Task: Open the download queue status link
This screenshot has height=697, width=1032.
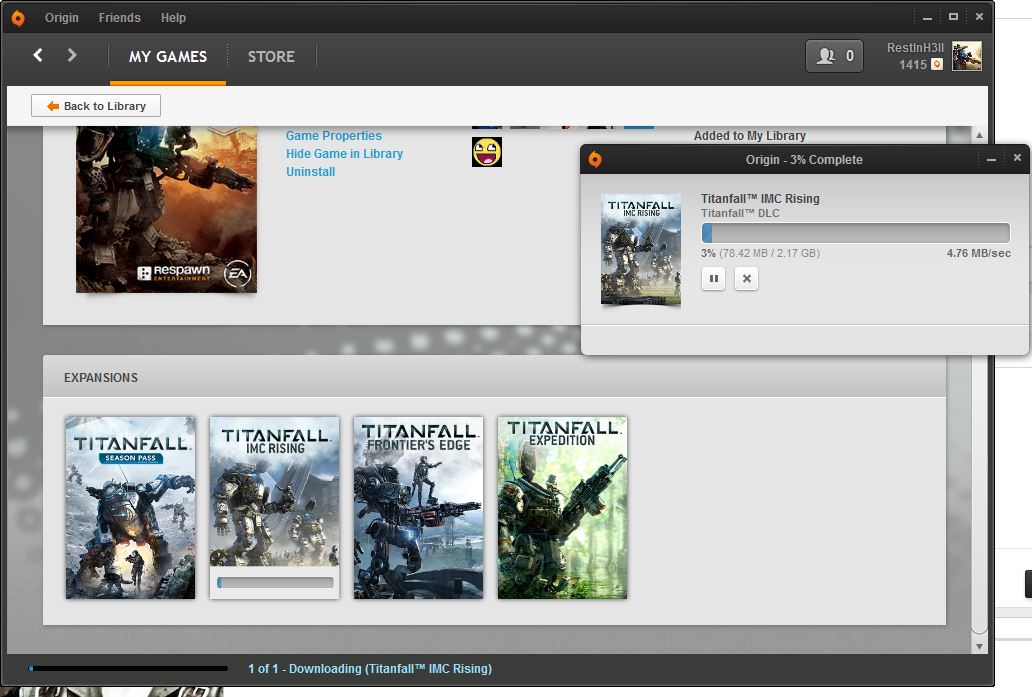Action: 370,669
